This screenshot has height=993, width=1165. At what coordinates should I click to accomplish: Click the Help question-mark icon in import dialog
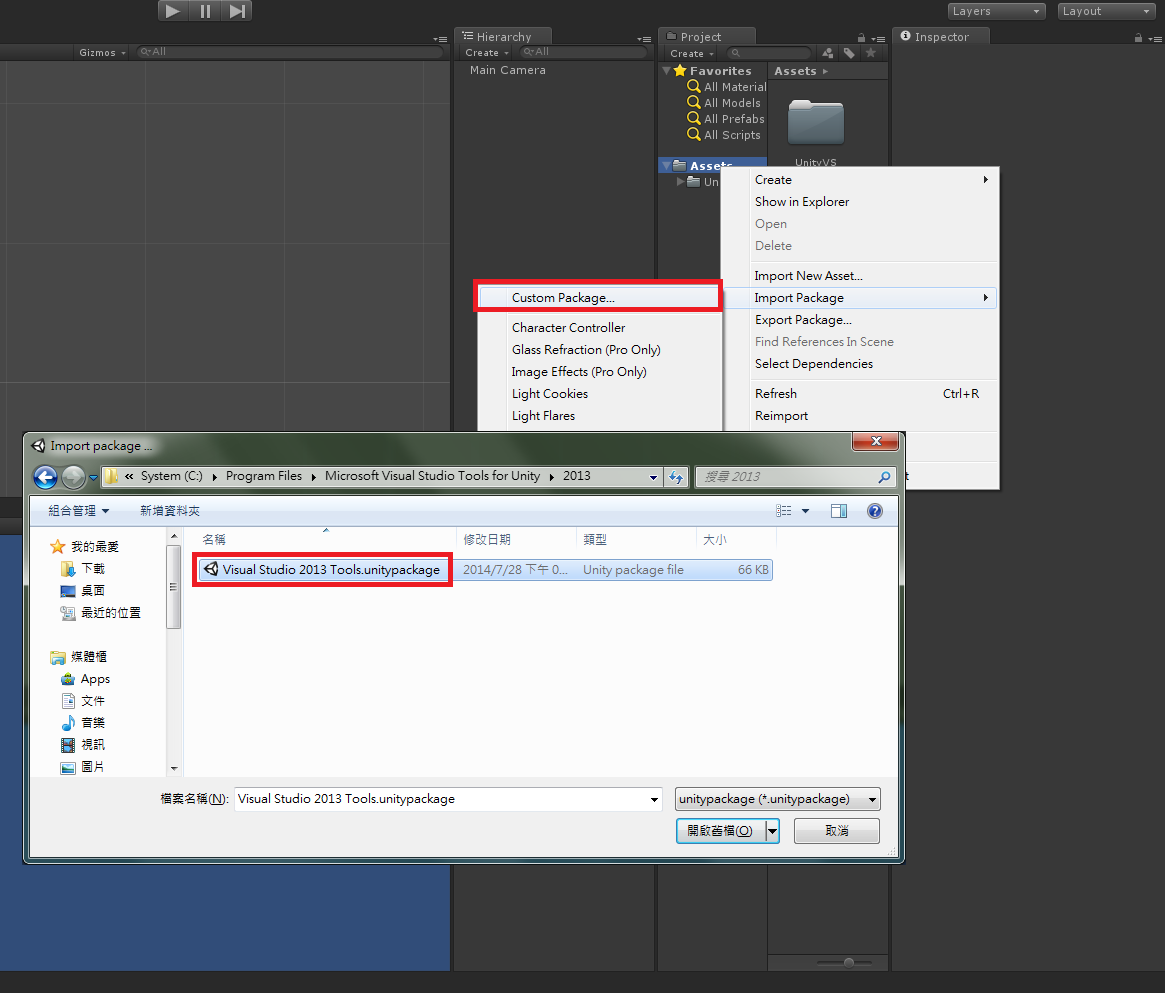(x=874, y=510)
